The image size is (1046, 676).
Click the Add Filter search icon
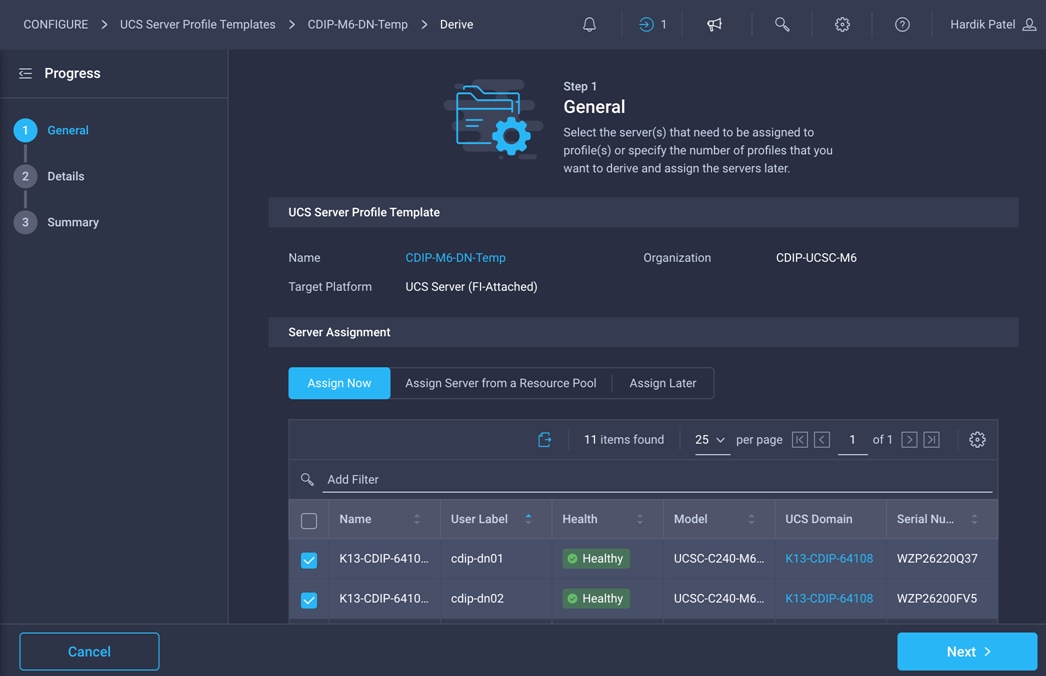pyautogui.click(x=307, y=479)
